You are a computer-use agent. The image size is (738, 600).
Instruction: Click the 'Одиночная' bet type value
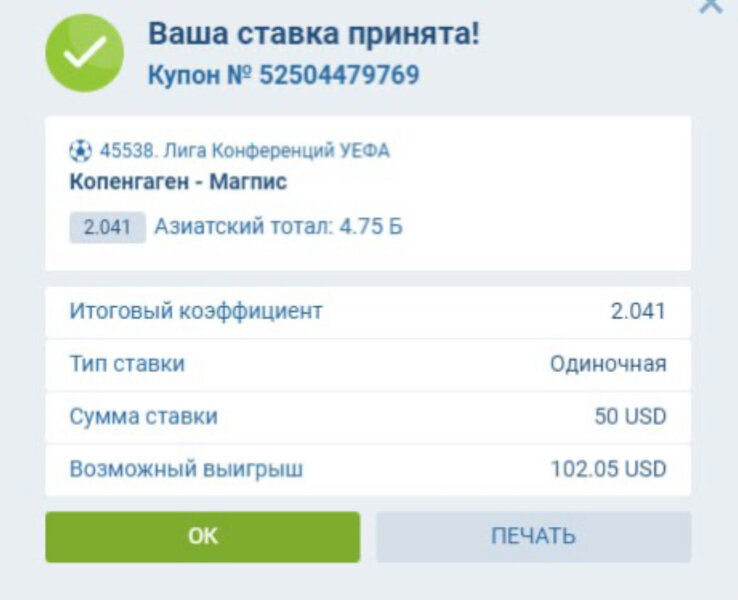point(608,364)
